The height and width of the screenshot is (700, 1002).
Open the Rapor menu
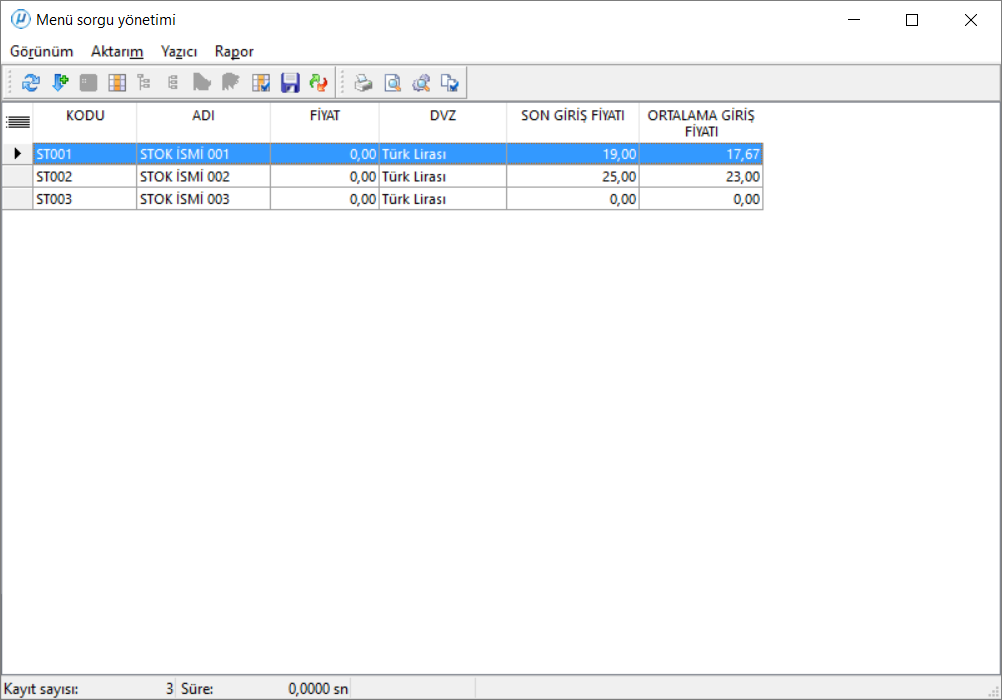click(234, 51)
